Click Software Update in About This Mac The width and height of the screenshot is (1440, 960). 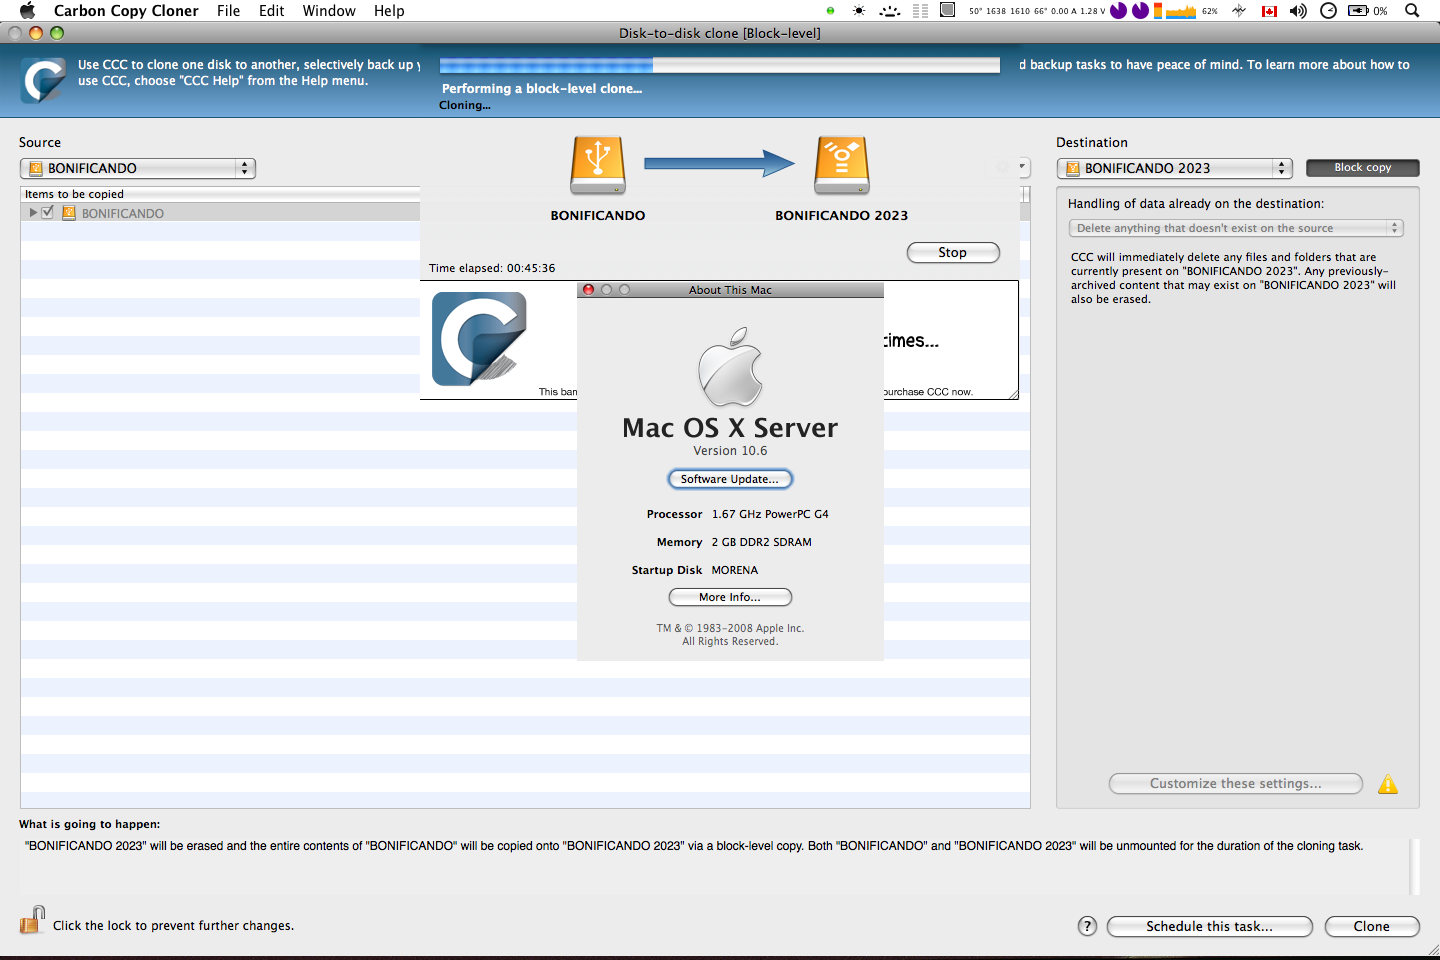[730, 479]
